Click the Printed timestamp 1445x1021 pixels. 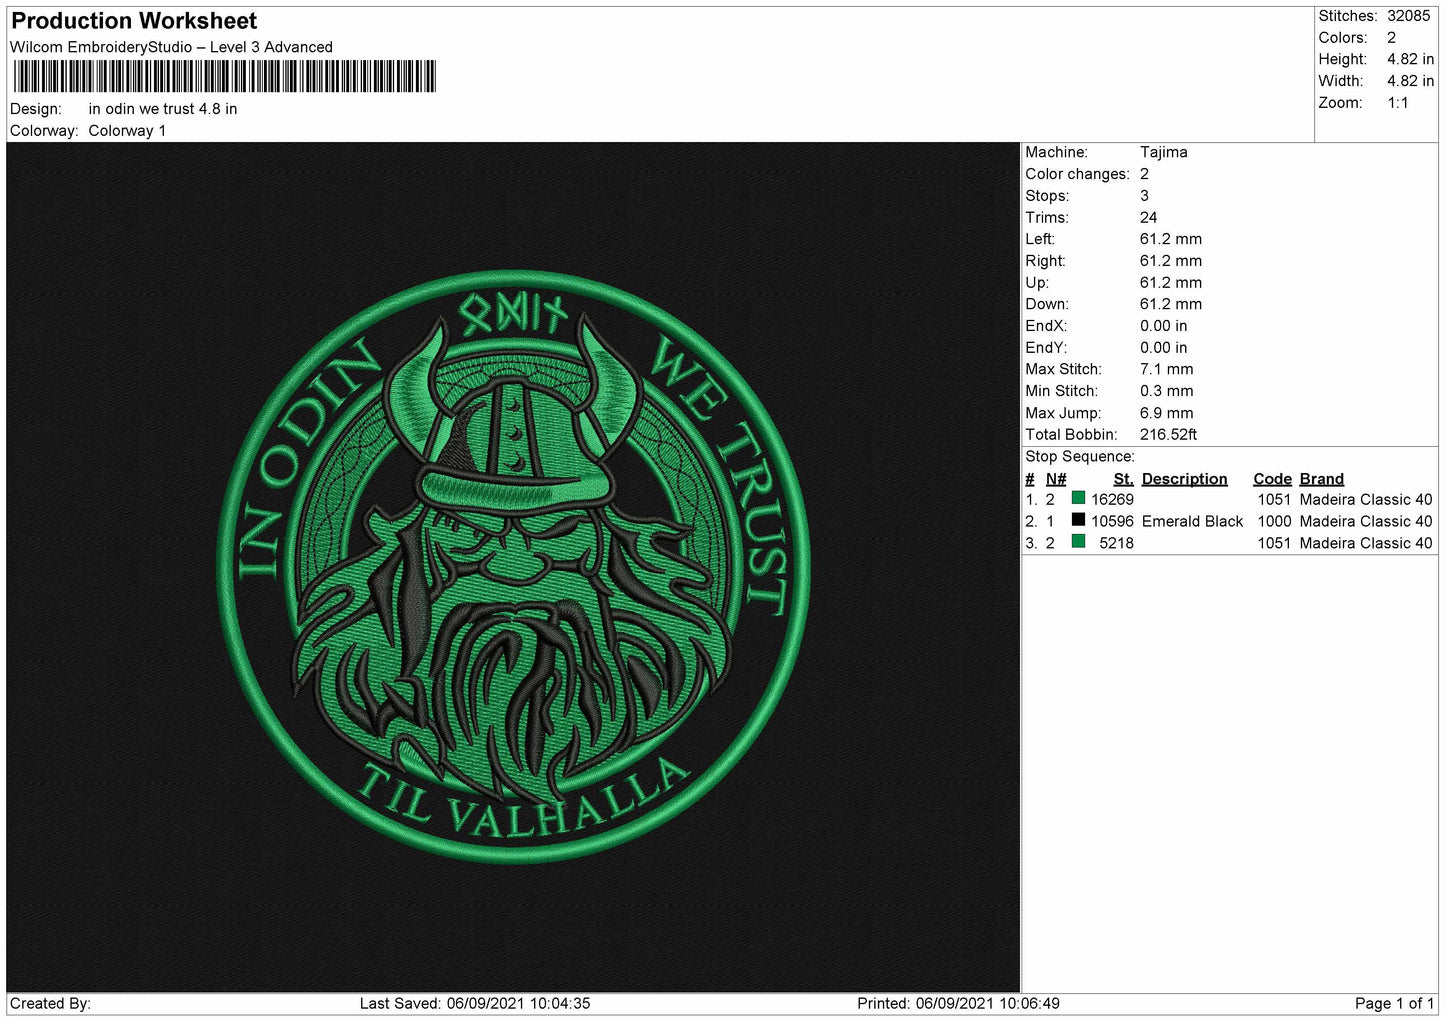point(958,1004)
